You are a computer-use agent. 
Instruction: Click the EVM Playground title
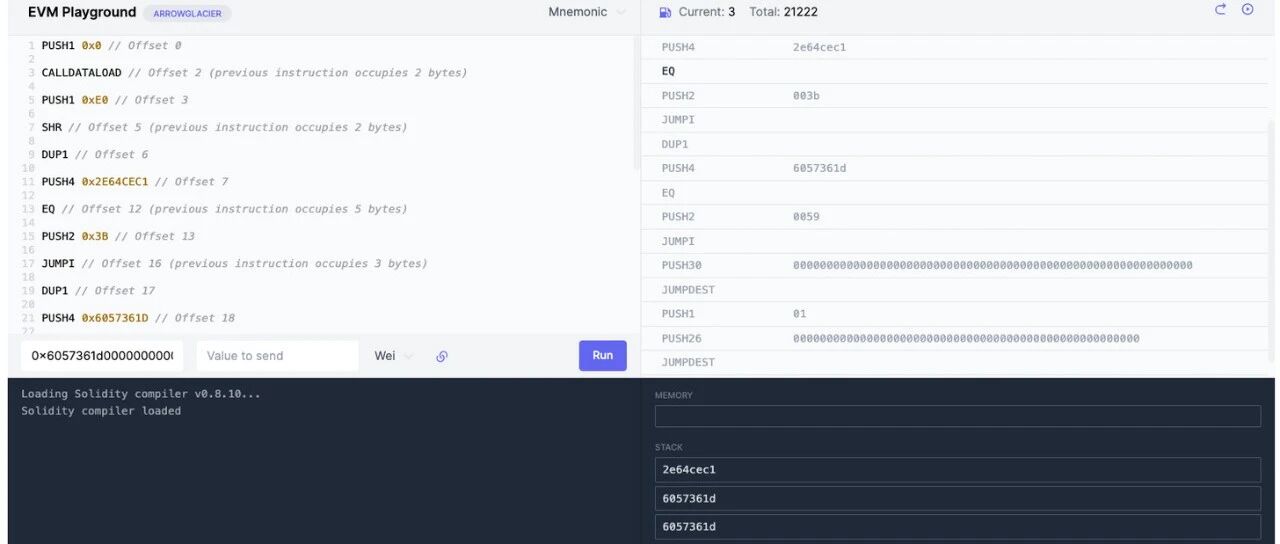click(x=82, y=12)
